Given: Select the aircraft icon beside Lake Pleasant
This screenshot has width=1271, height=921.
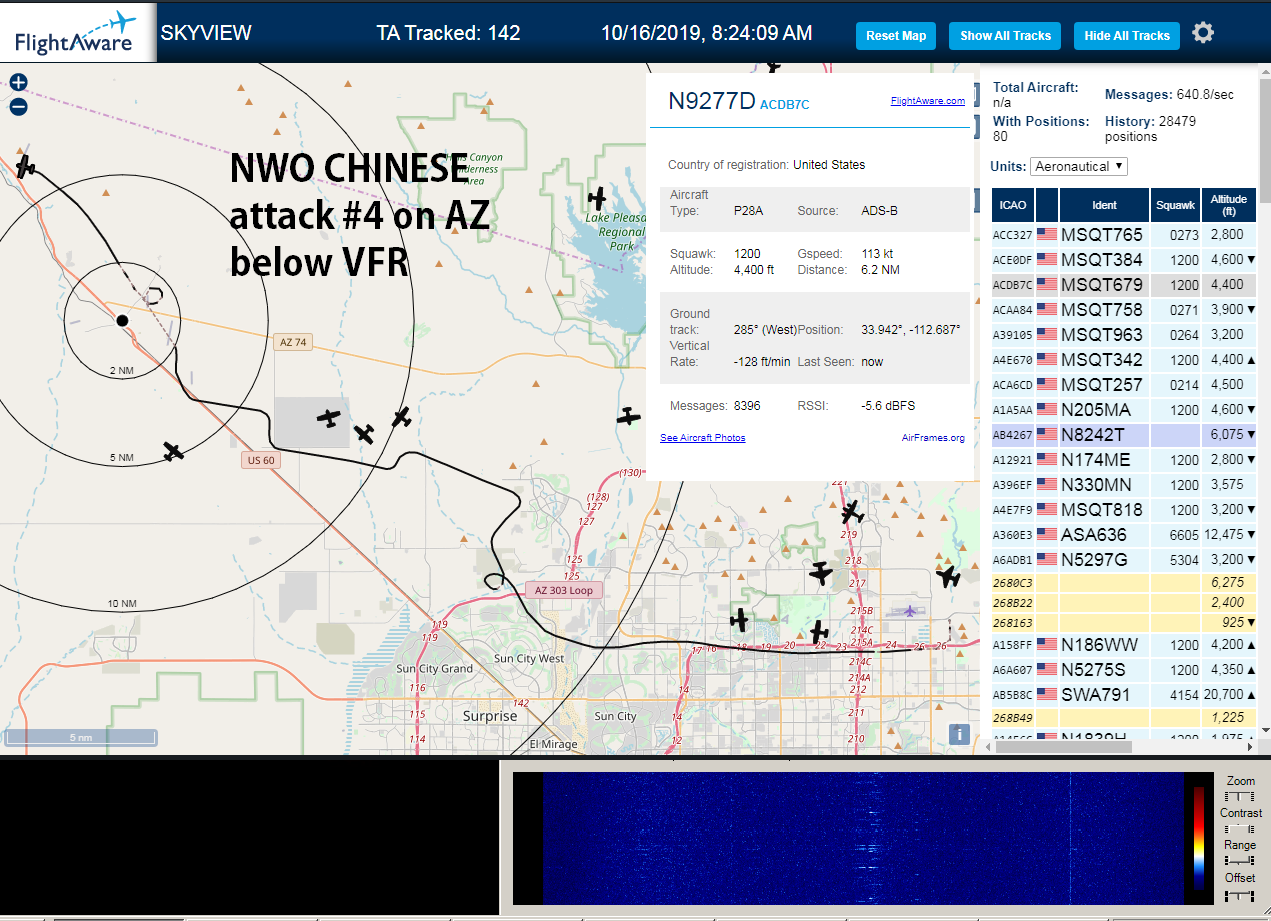Looking at the screenshot, I should coord(598,198).
